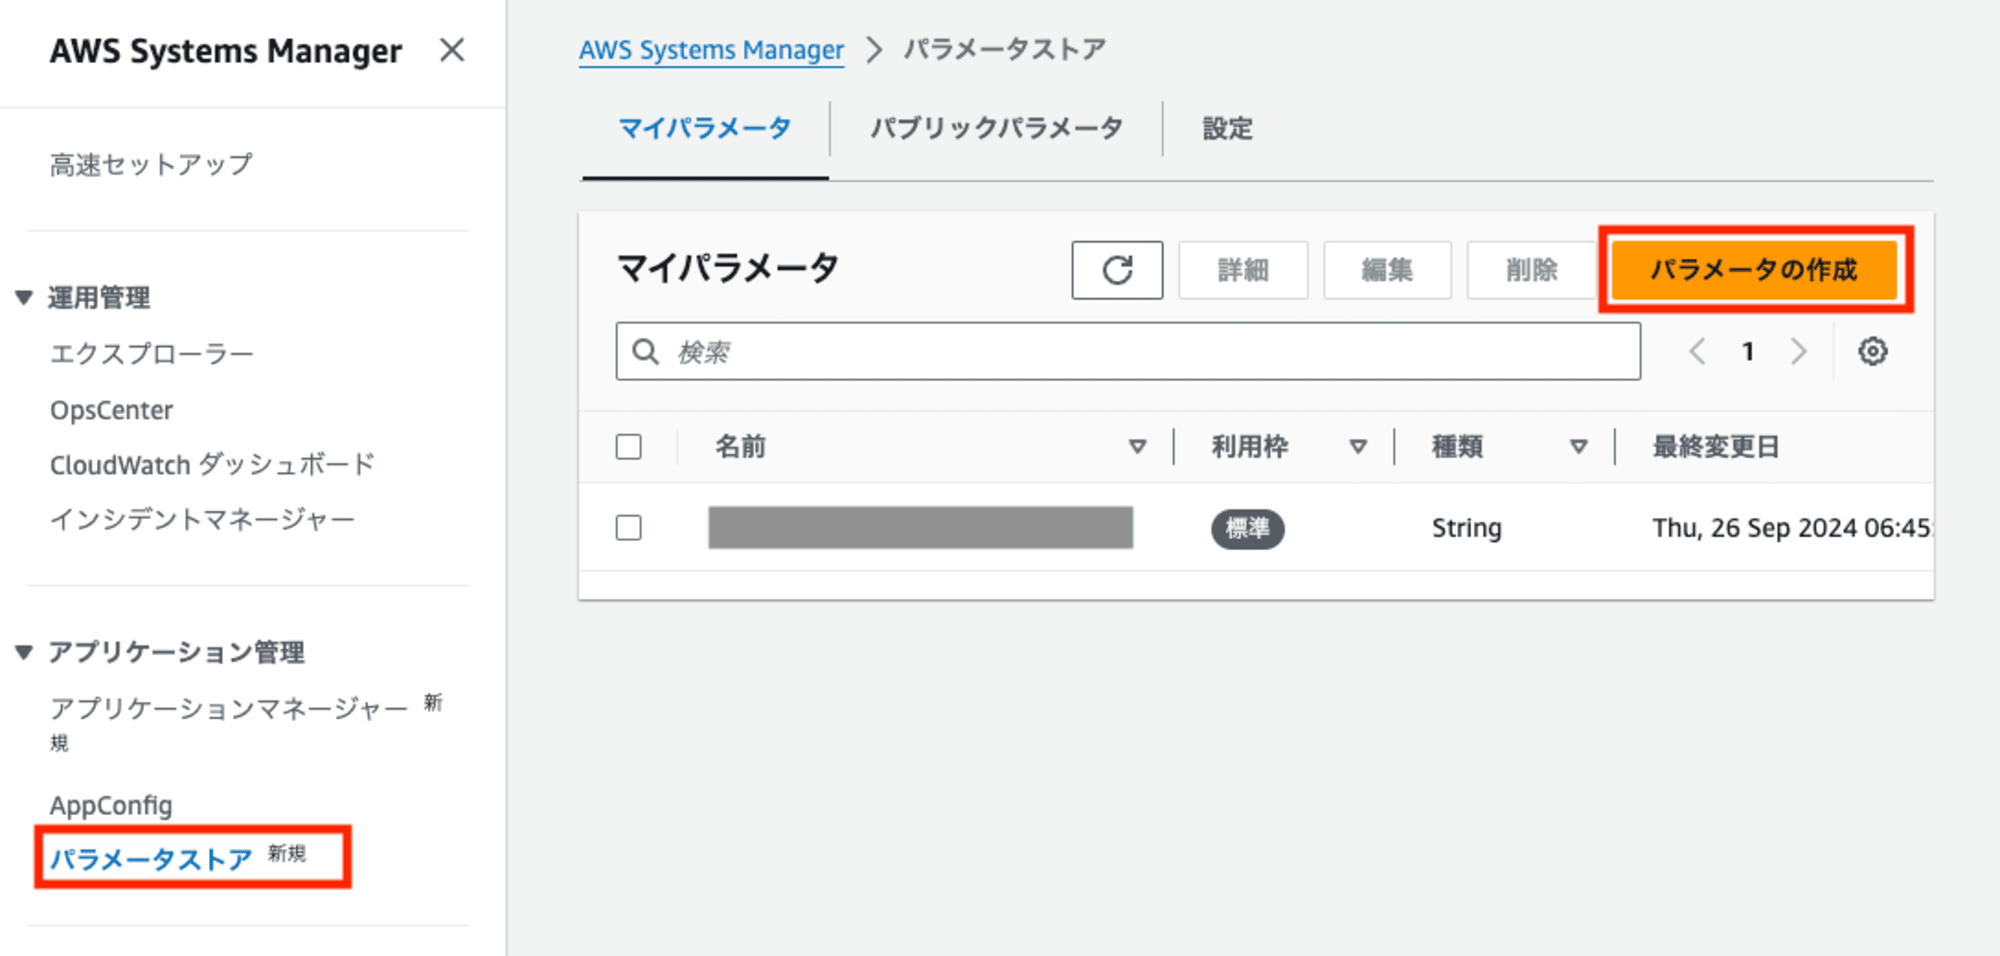Go to the next page arrow
2000x956 pixels.
(1798, 352)
